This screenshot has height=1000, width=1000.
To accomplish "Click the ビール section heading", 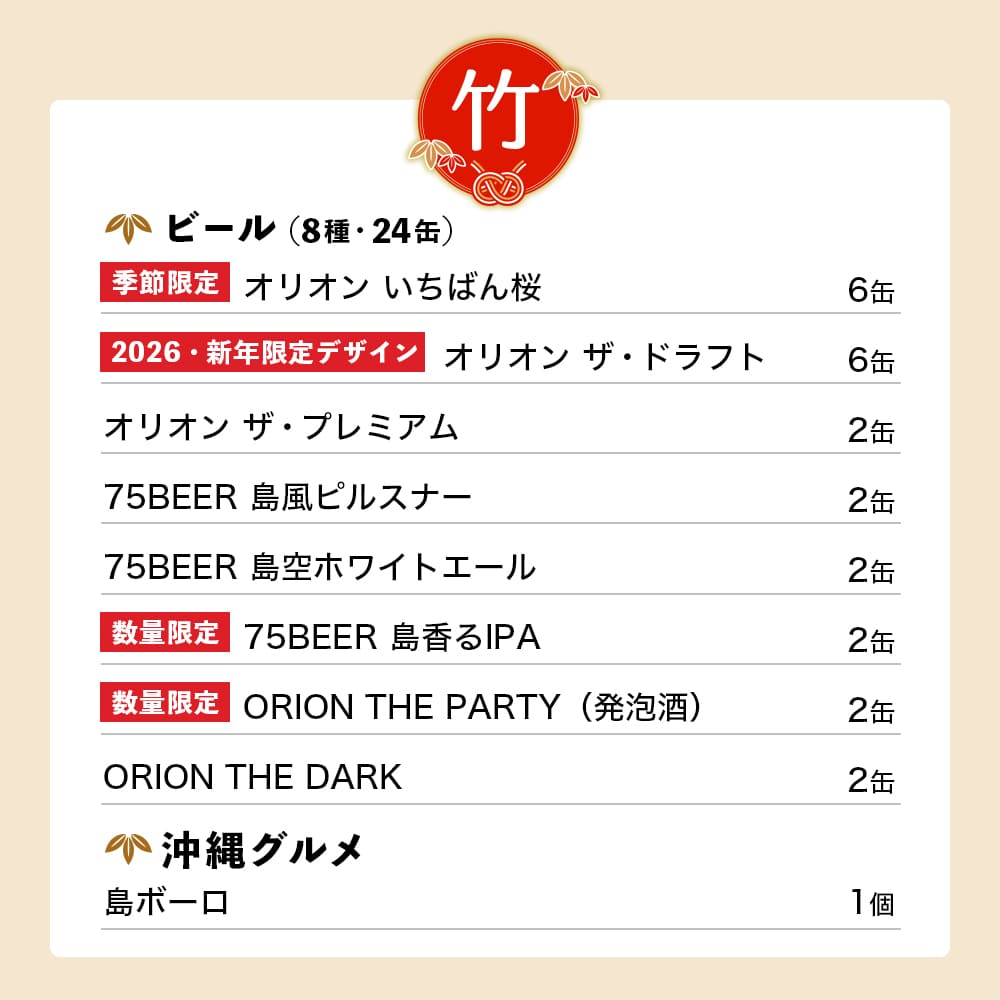I will pyautogui.click(x=219, y=229).
